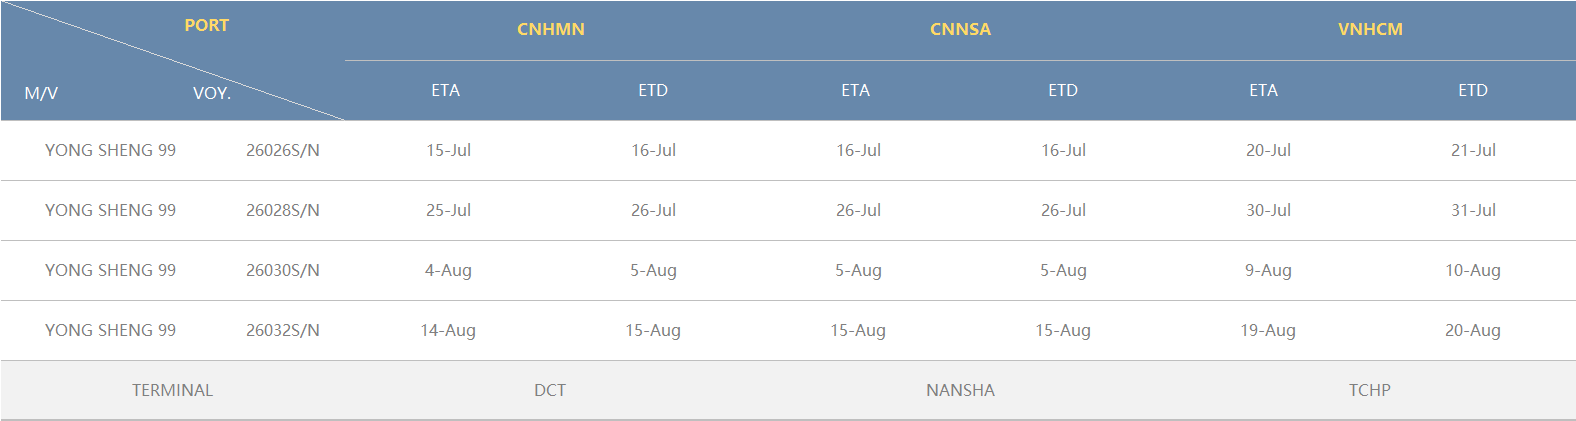Click YONG SHENG 99 in first row
Image resolution: width=1576 pixels, height=421 pixels.
point(110,150)
